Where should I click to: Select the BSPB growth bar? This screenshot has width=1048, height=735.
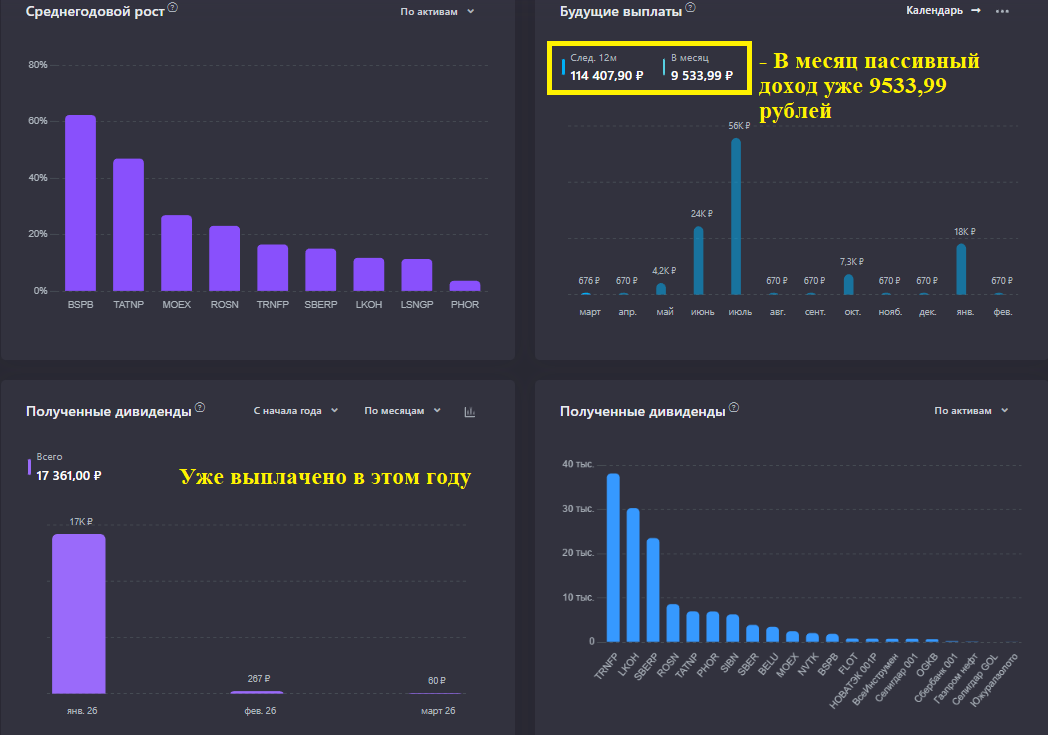[x=80, y=203]
